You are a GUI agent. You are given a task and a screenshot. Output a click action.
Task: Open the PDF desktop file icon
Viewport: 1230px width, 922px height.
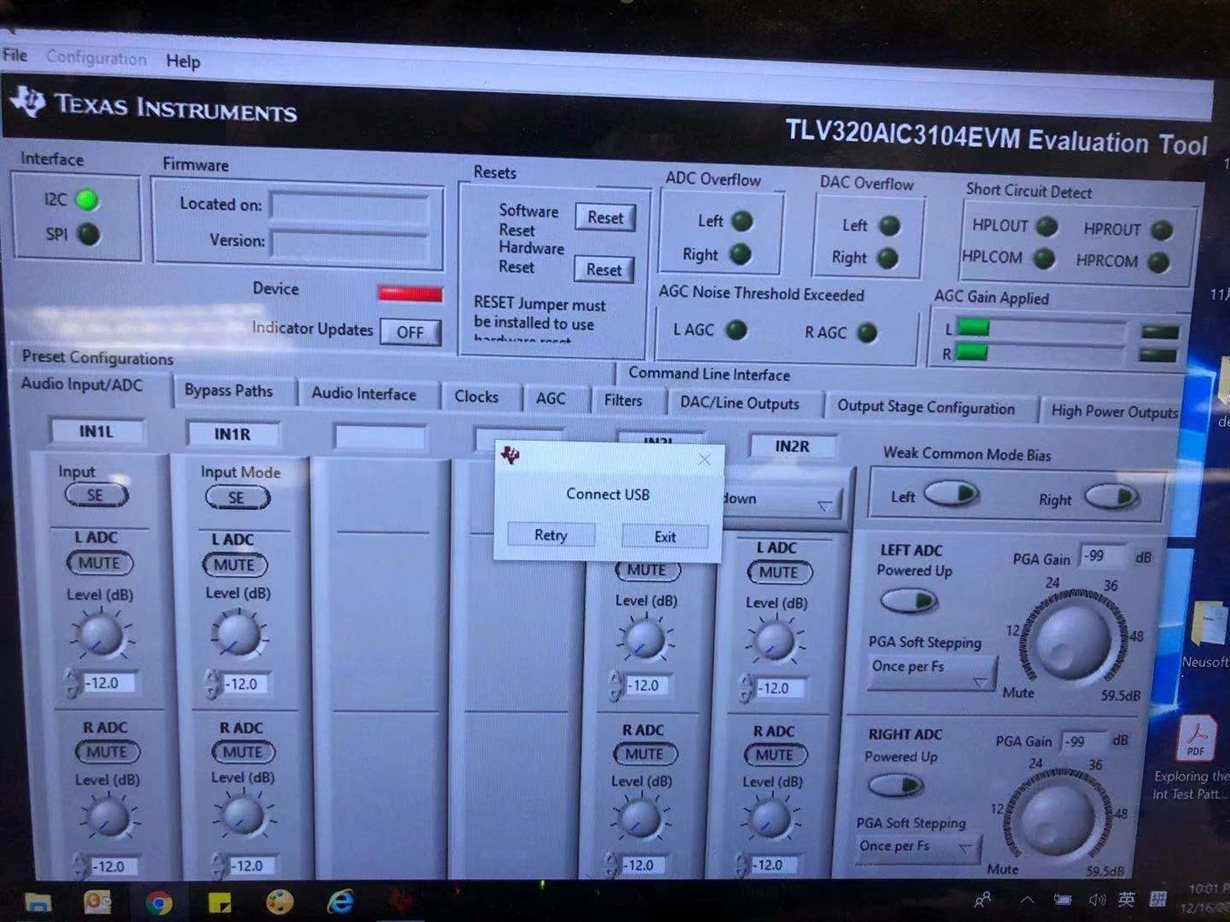pyautogui.click(x=1195, y=739)
